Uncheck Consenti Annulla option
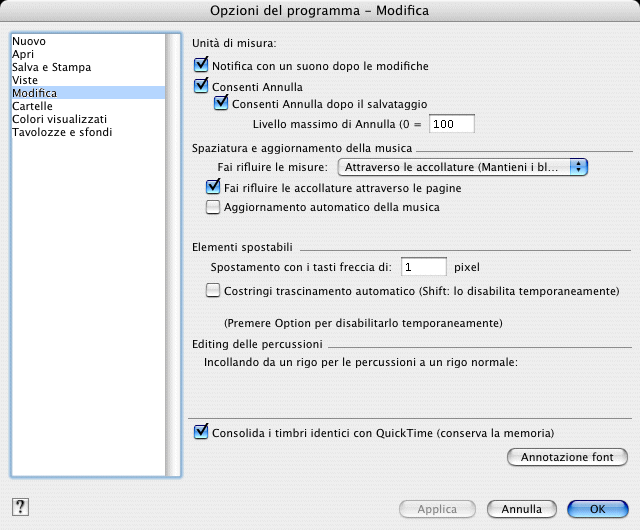 [202, 87]
